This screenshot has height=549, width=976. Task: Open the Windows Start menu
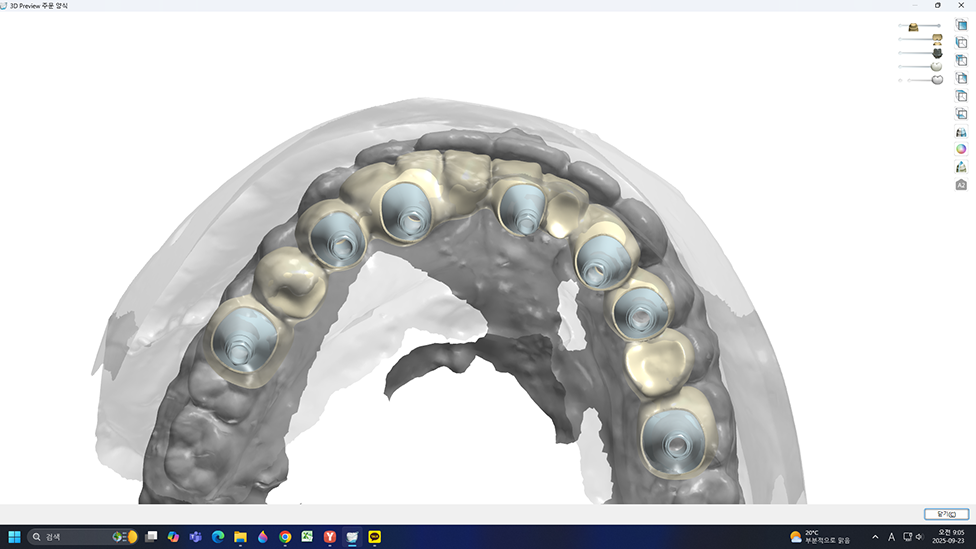click(14, 537)
